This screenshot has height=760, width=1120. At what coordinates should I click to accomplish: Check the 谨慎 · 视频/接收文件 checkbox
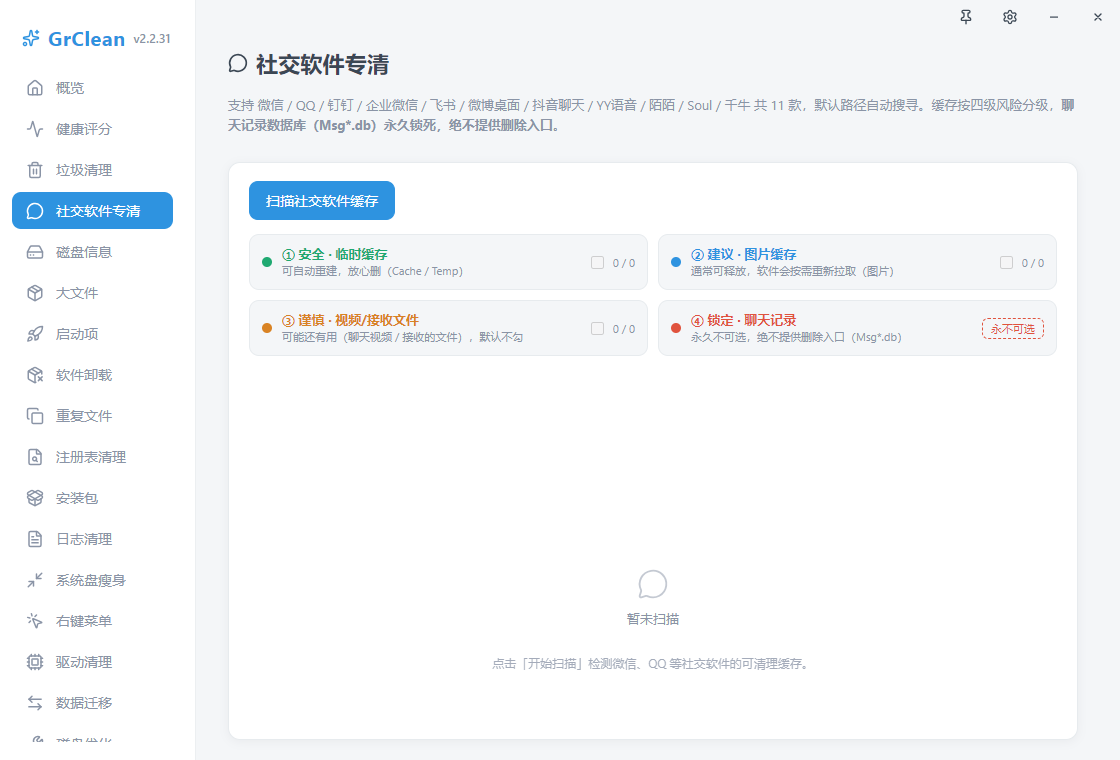[597, 328]
